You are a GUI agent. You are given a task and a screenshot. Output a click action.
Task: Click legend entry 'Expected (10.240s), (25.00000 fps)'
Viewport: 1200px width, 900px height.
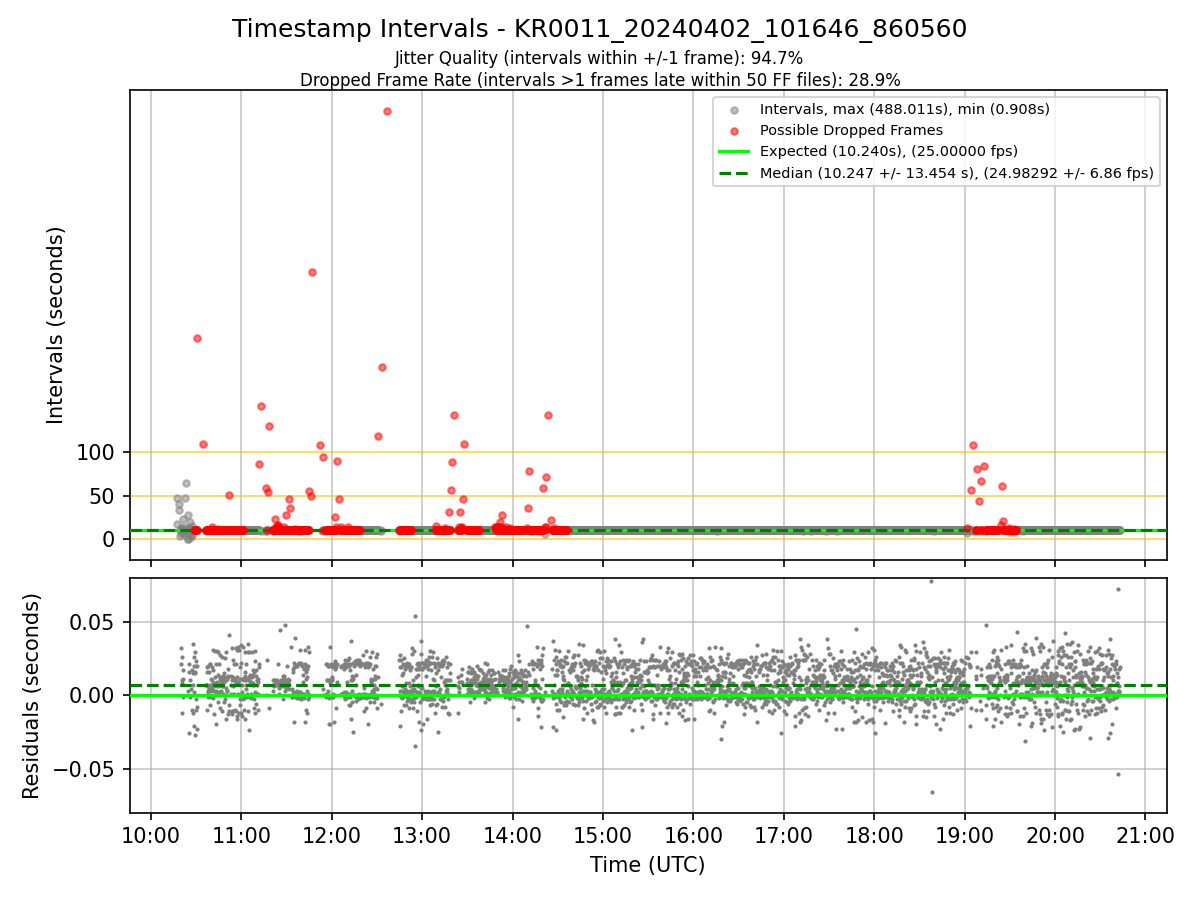[889, 151]
